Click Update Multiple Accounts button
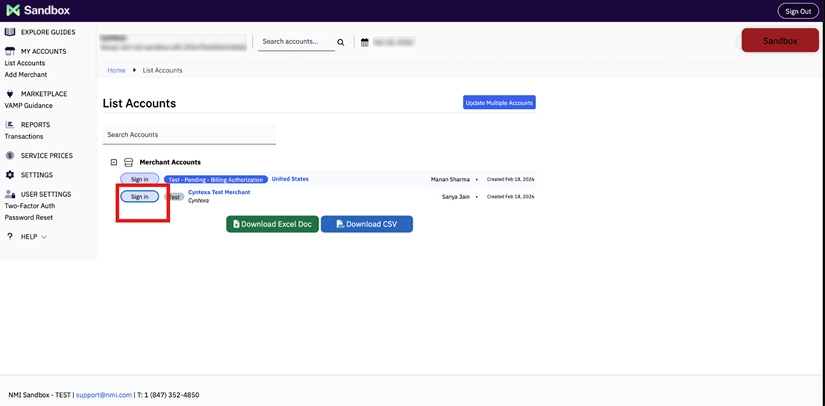The image size is (825, 406). (x=499, y=103)
